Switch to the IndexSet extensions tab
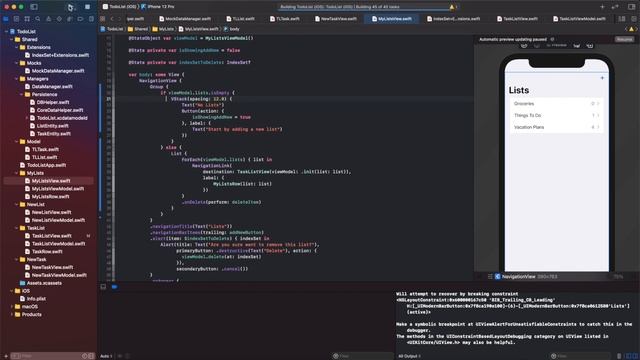640x360 pixels. [453, 19]
